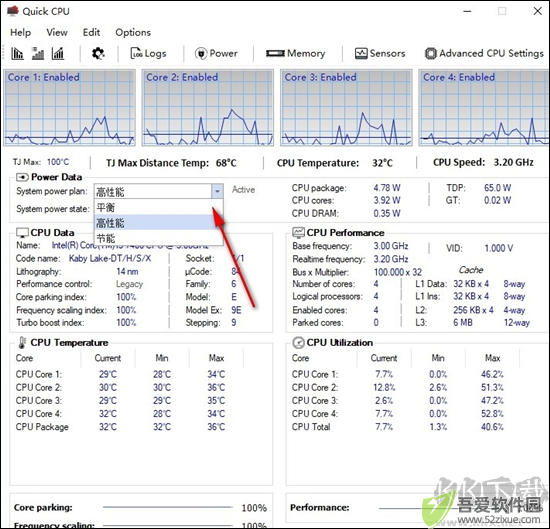This screenshot has height=529, width=550.
Task: Open settings via the gear icon
Action: point(98,54)
